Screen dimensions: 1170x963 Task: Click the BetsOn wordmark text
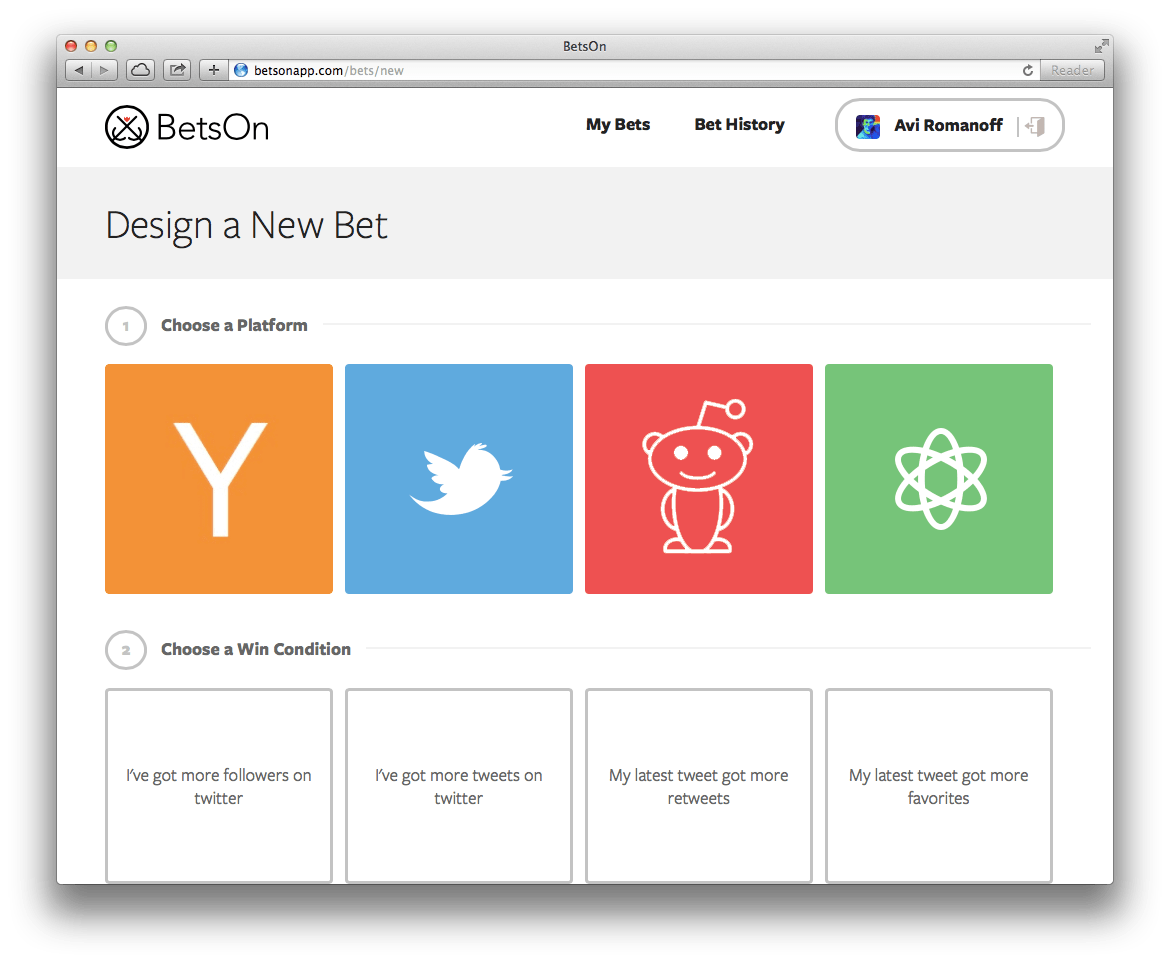click(213, 128)
